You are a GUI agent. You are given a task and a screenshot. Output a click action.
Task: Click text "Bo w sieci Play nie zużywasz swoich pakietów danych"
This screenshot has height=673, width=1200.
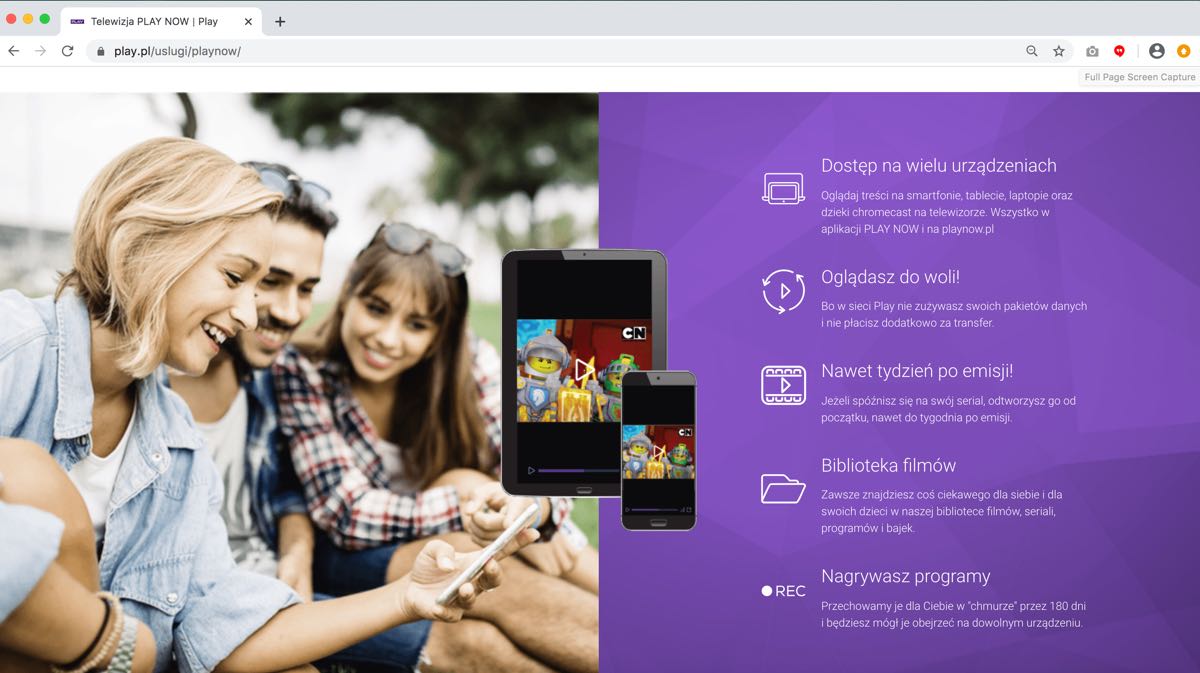(x=953, y=306)
